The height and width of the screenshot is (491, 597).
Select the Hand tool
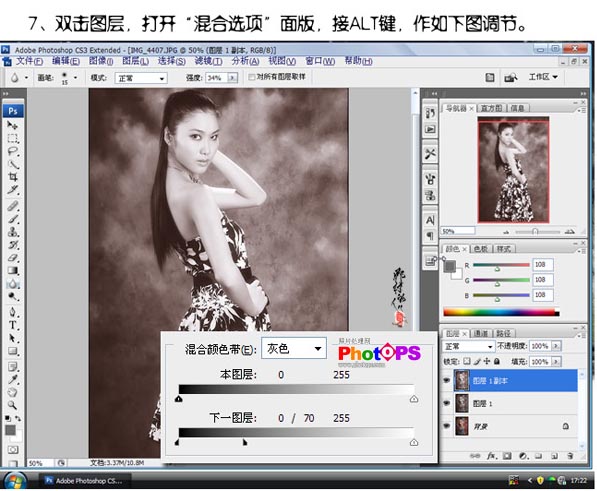coord(13,392)
